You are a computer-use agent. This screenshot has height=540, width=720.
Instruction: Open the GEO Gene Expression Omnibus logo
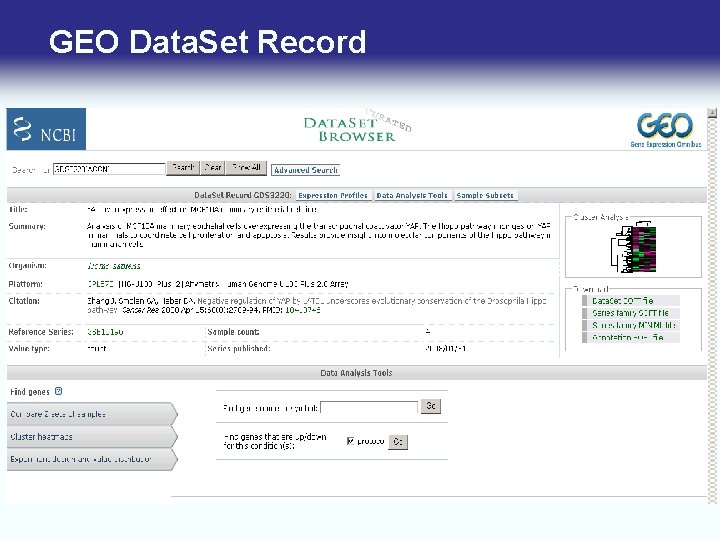click(x=666, y=130)
